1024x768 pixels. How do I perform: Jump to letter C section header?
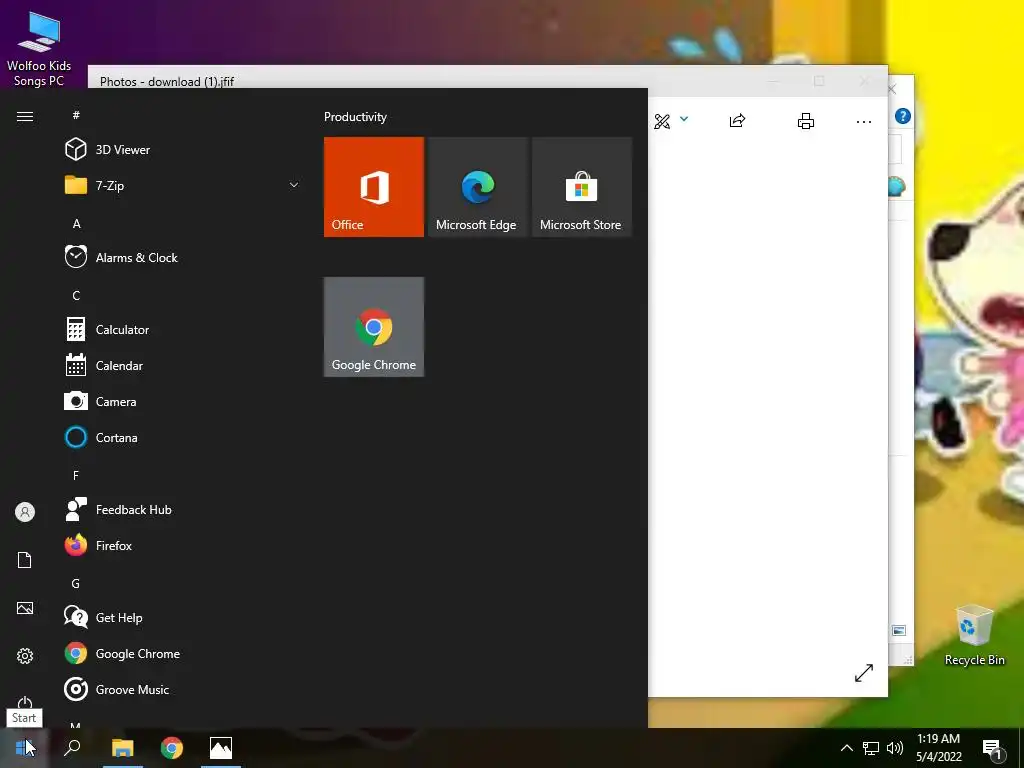(x=76, y=296)
